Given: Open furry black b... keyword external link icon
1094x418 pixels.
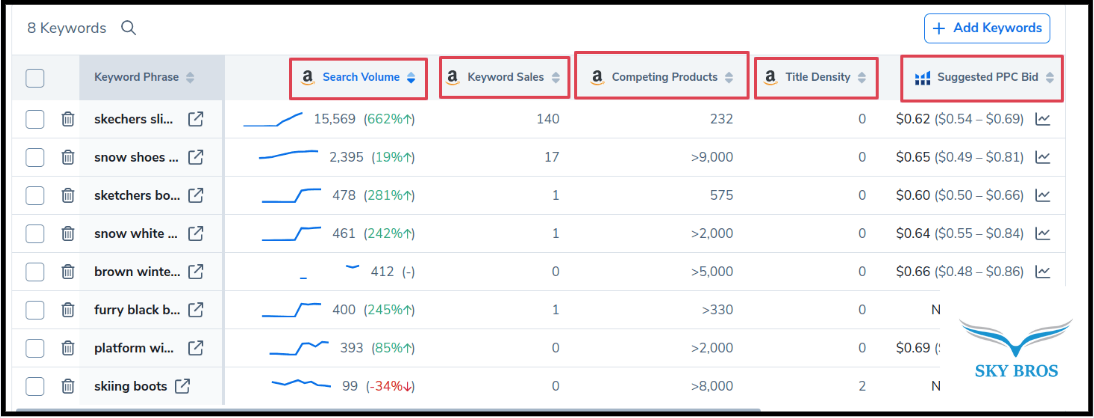Looking at the screenshot, I should point(196,309).
